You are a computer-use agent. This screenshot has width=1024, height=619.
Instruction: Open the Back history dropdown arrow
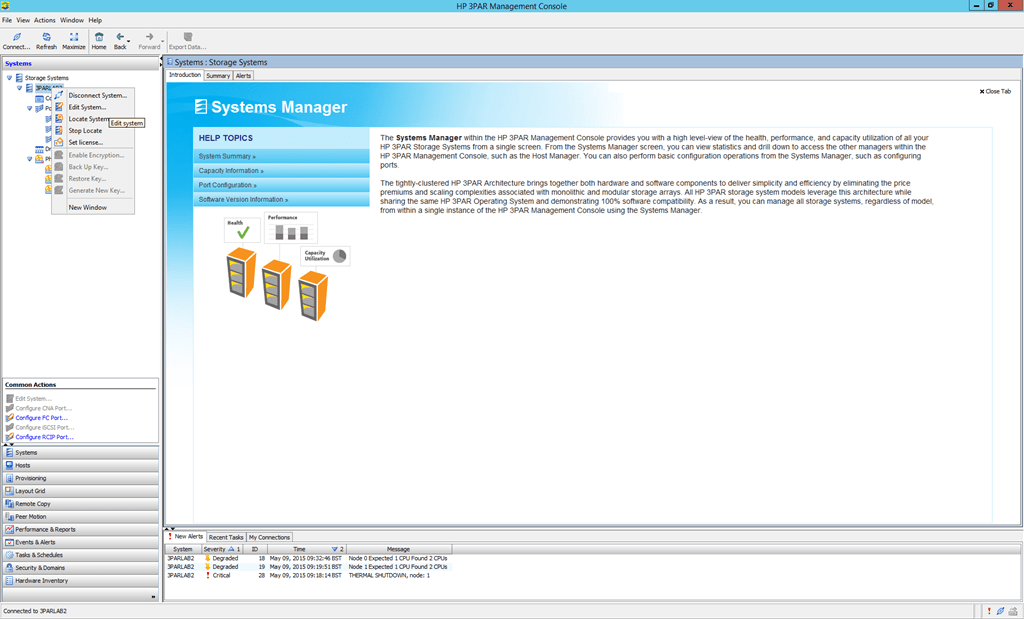pyautogui.click(x=129, y=41)
